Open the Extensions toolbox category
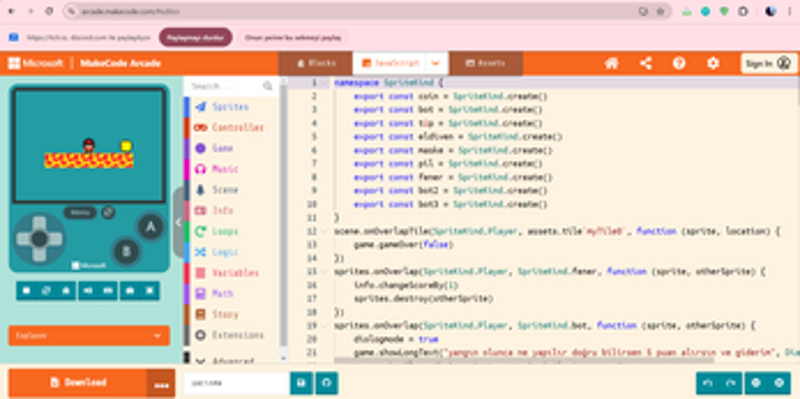 231,335
